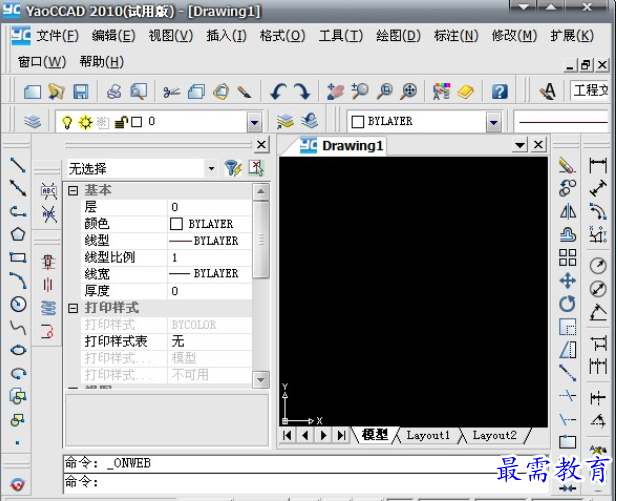The width and height of the screenshot is (618, 501).
Task: Click the Zoom extents icon
Action: coord(409,91)
